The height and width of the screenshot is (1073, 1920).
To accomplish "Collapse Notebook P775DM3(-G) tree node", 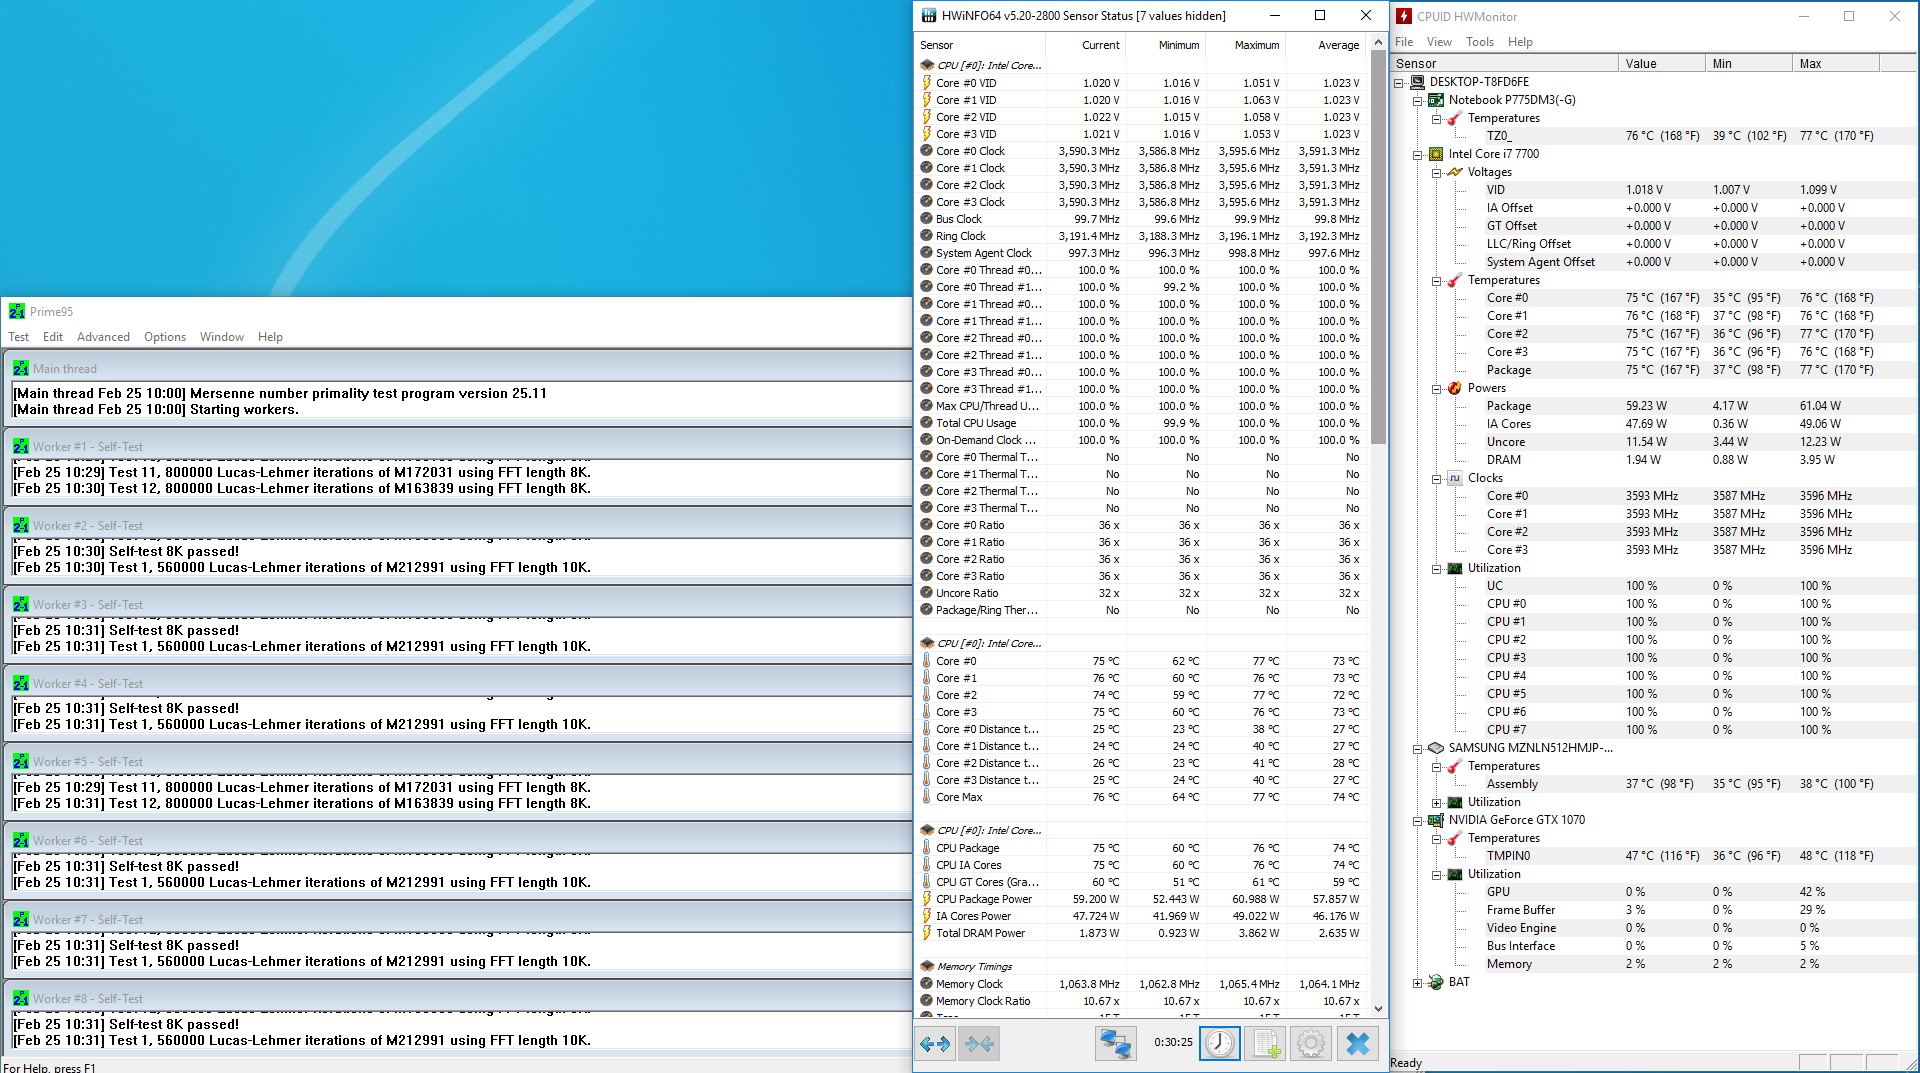I will pos(1417,101).
